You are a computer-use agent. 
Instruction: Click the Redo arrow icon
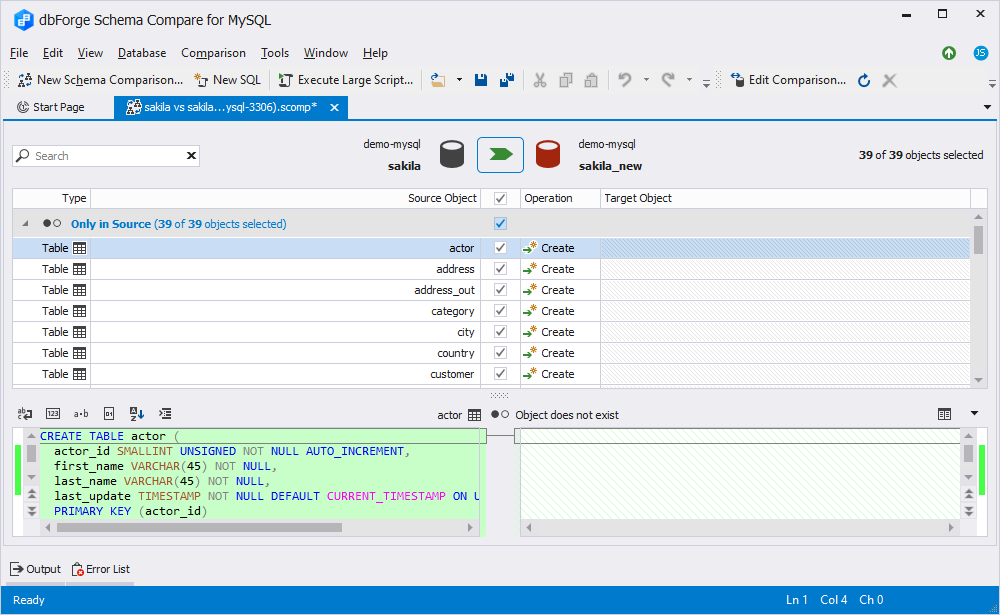668,80
